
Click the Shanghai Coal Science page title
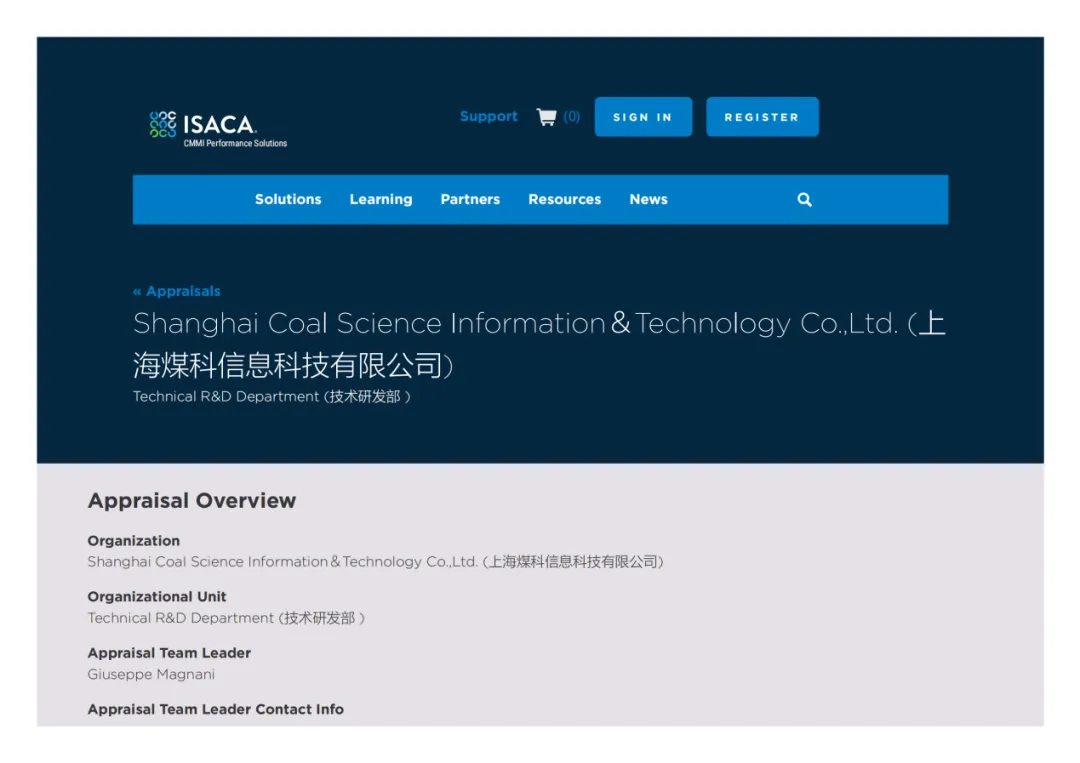coord(539,344)
